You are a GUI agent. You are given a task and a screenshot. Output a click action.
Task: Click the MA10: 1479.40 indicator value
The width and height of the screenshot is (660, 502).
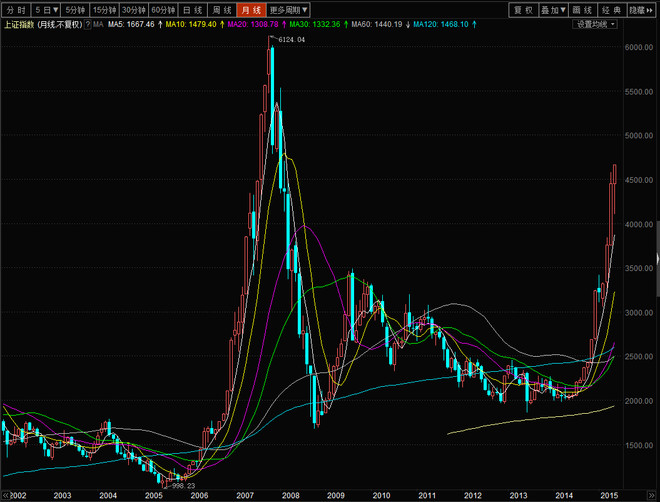coord(191,24)
